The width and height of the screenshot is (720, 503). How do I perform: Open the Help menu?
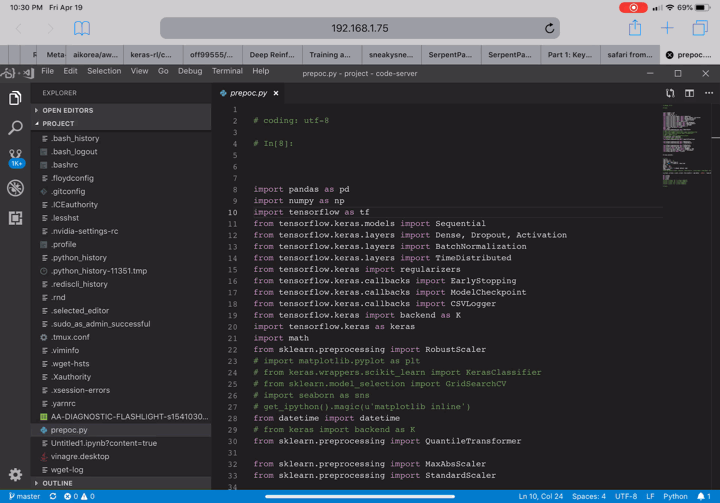[261, 71]
